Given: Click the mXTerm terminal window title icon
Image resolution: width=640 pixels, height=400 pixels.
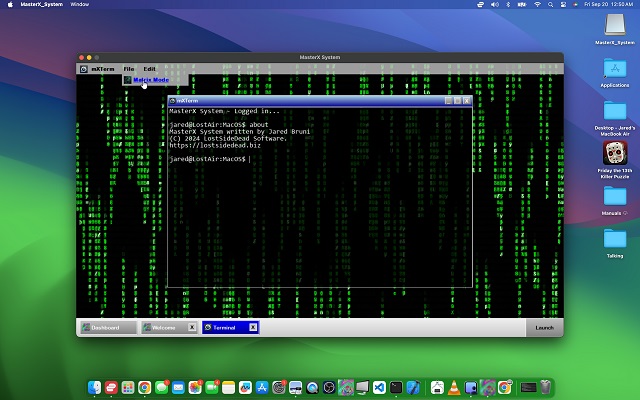Looking at the screenshot, I should (173, 101).
